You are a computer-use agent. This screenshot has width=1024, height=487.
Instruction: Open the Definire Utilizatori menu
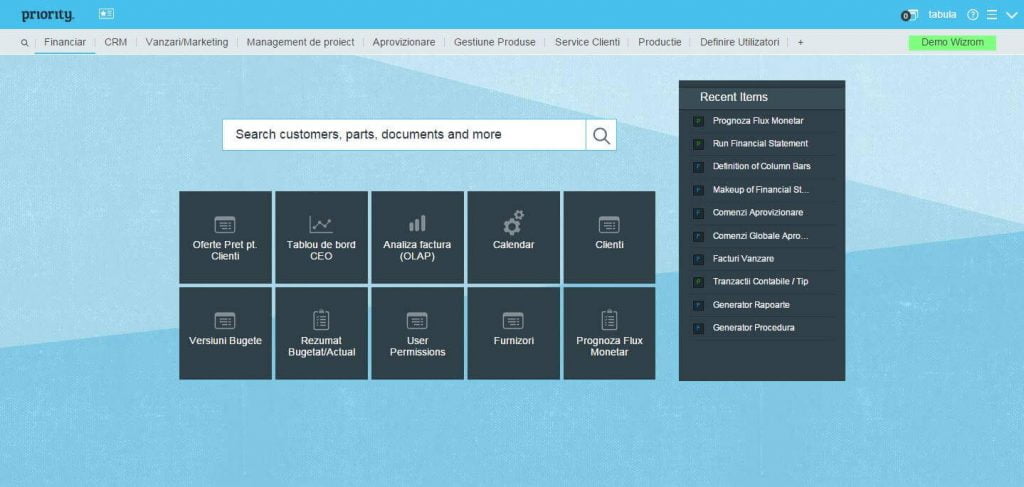tap(739, 42)
